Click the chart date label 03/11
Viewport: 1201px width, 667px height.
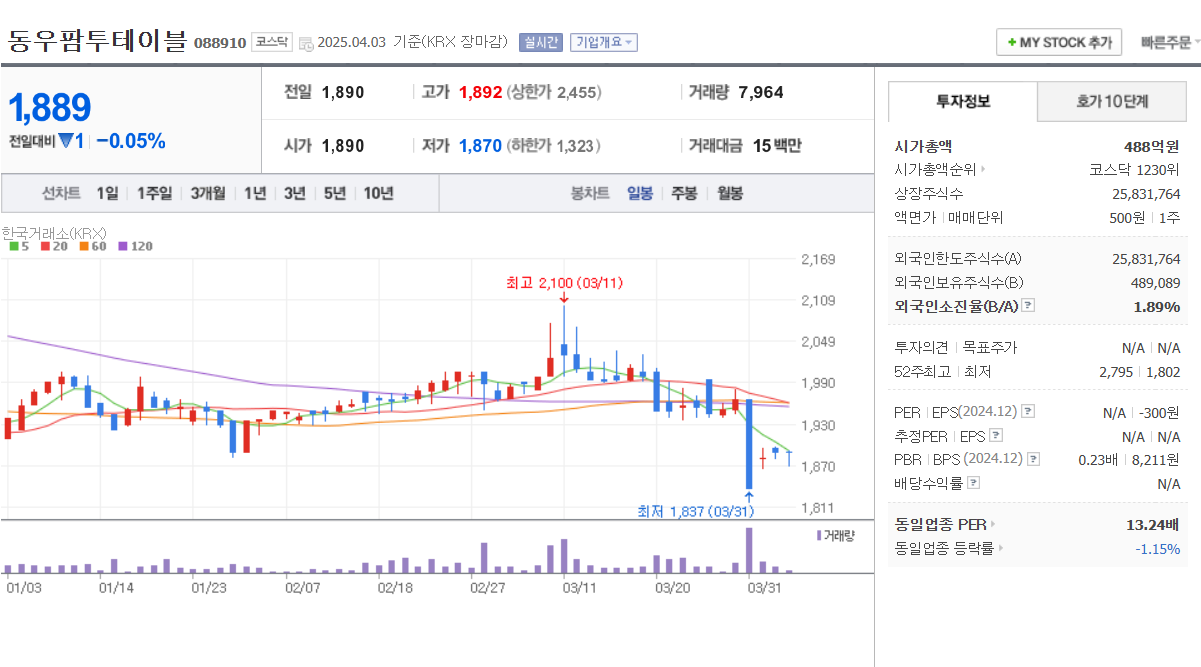tap(579, 588)
